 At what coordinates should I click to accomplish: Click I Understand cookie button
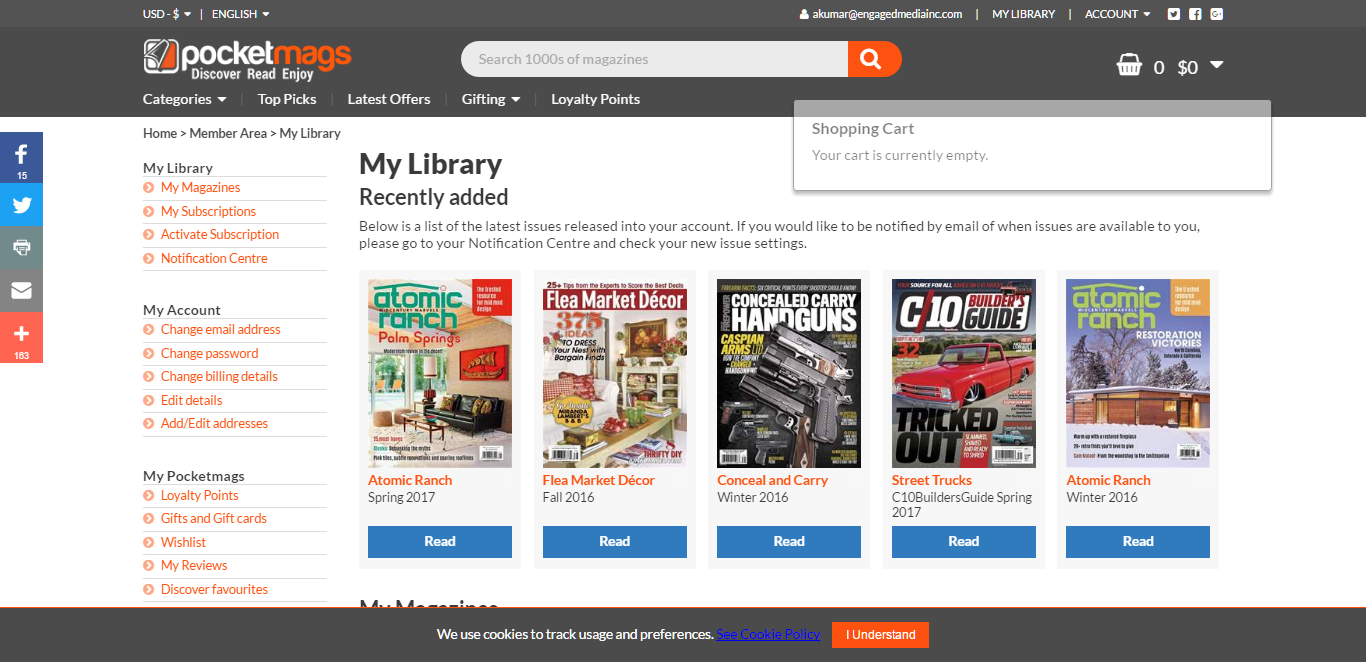click(880, 635)
